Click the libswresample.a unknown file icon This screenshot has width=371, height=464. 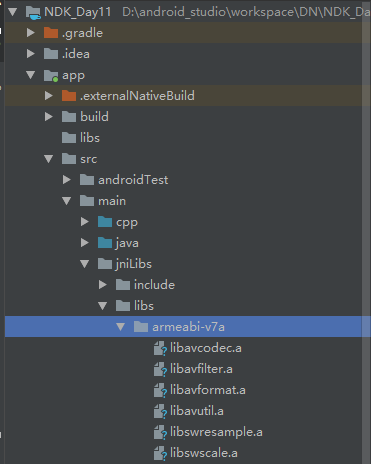[160, 432]
